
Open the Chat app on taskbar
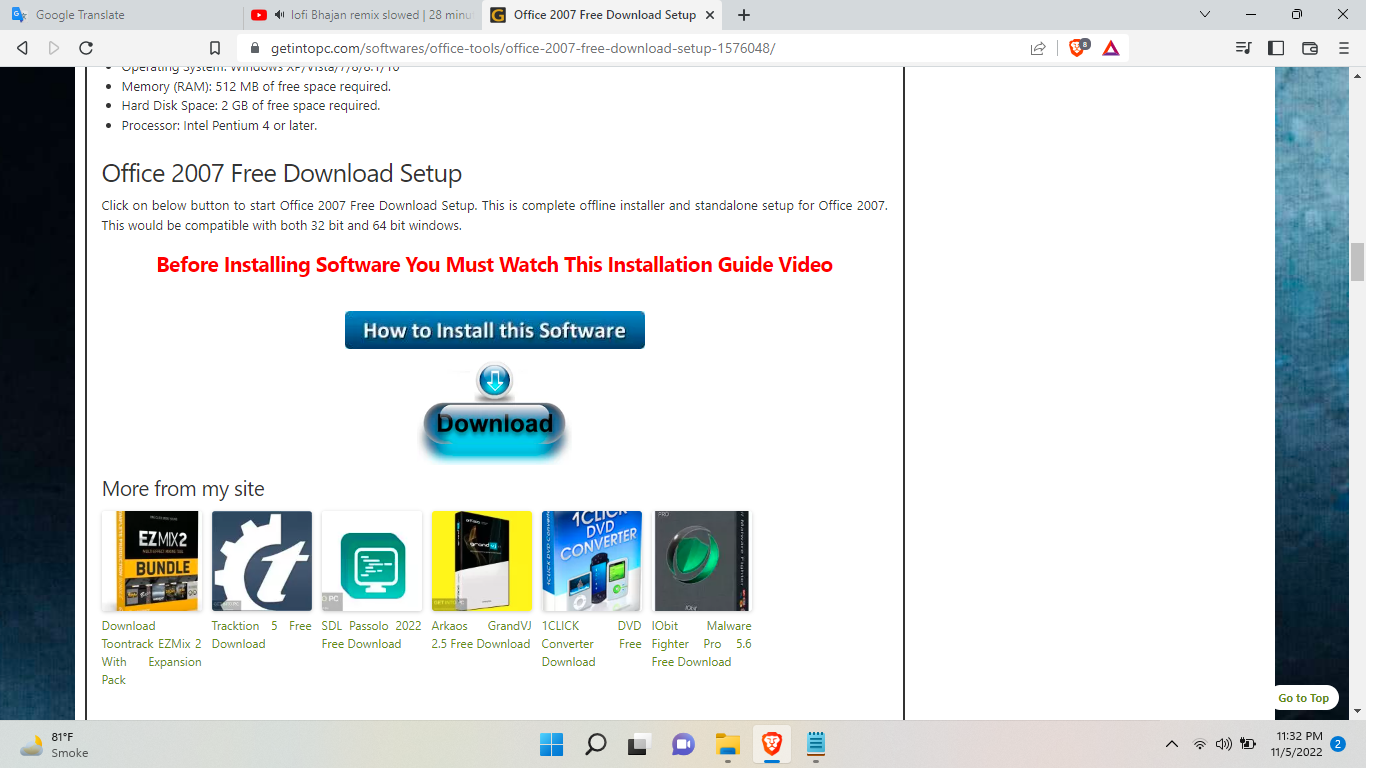(683, 744)
